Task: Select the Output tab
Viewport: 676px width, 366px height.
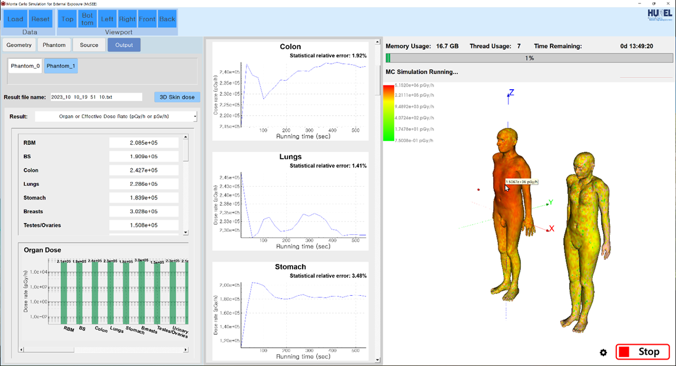Action: point(124,45)
